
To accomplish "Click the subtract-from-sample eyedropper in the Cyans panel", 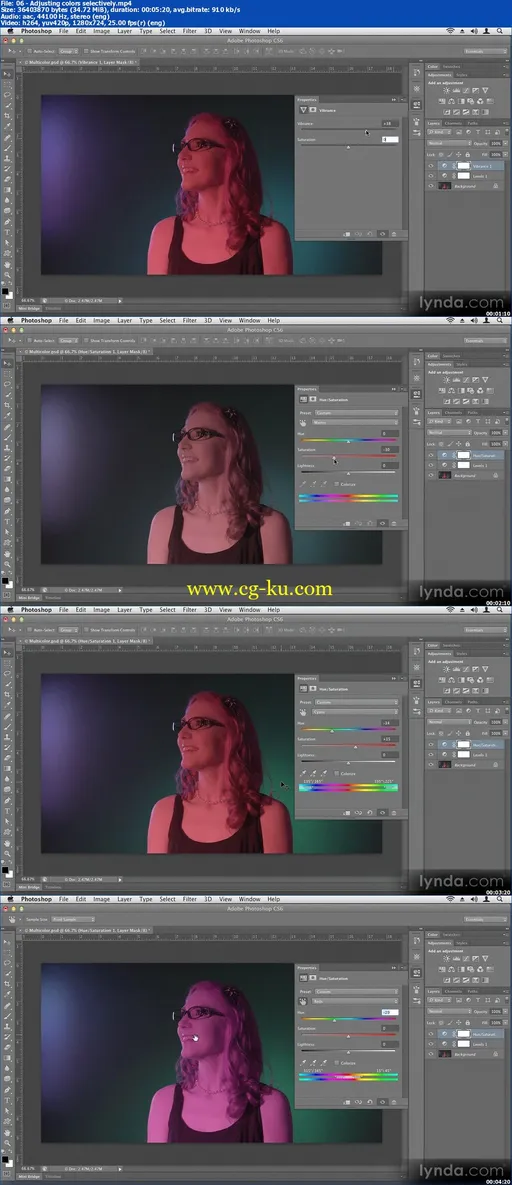I will 324,774.
